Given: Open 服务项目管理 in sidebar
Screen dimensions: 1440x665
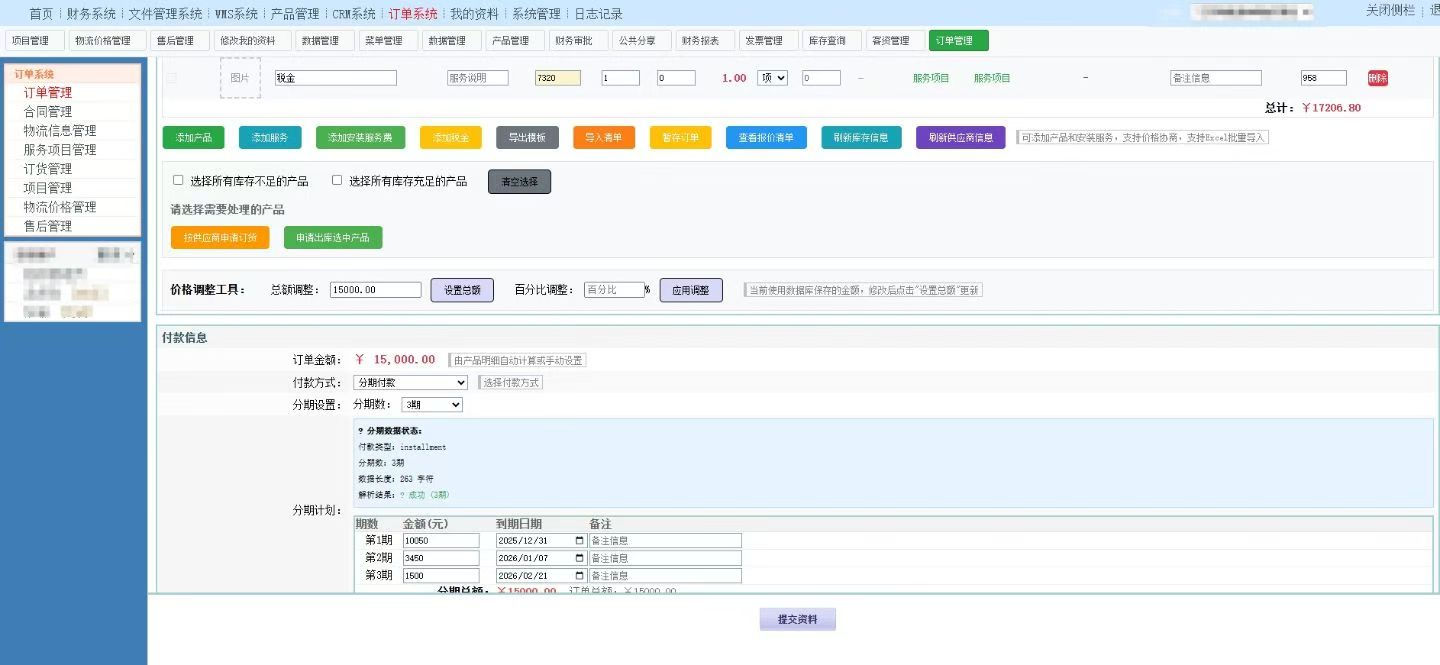Looking at the screenshot, I should (x=60, y=150).
